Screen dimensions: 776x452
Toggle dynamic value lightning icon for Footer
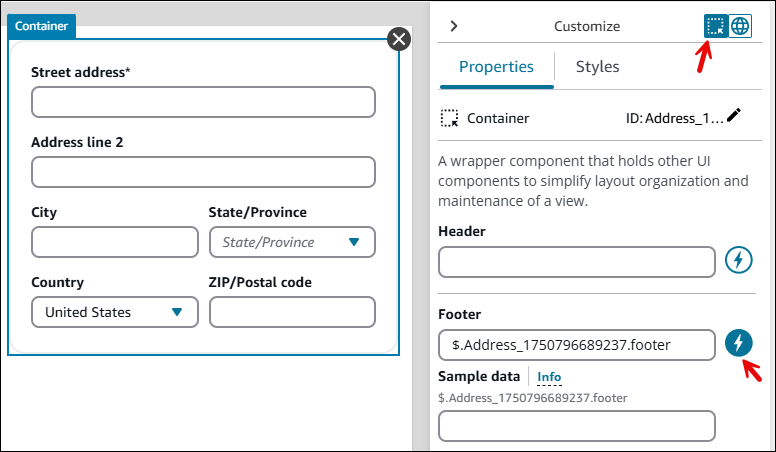738,344
